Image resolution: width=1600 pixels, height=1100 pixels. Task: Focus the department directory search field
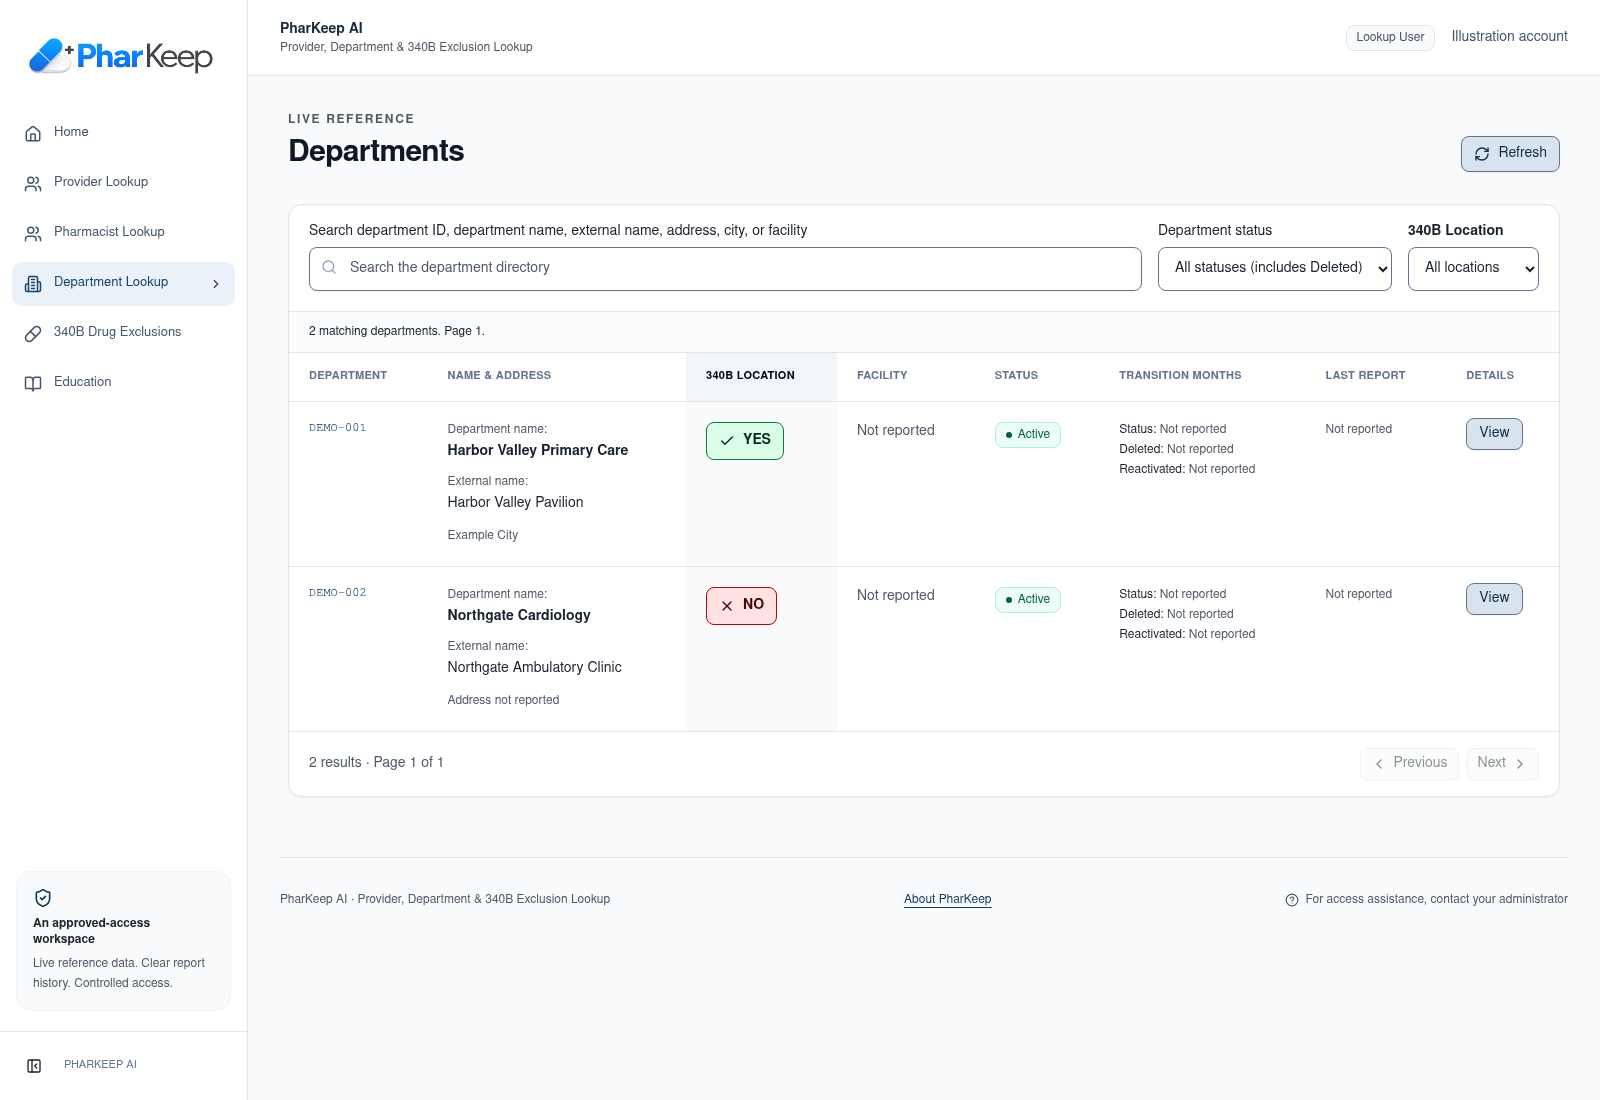725,269
